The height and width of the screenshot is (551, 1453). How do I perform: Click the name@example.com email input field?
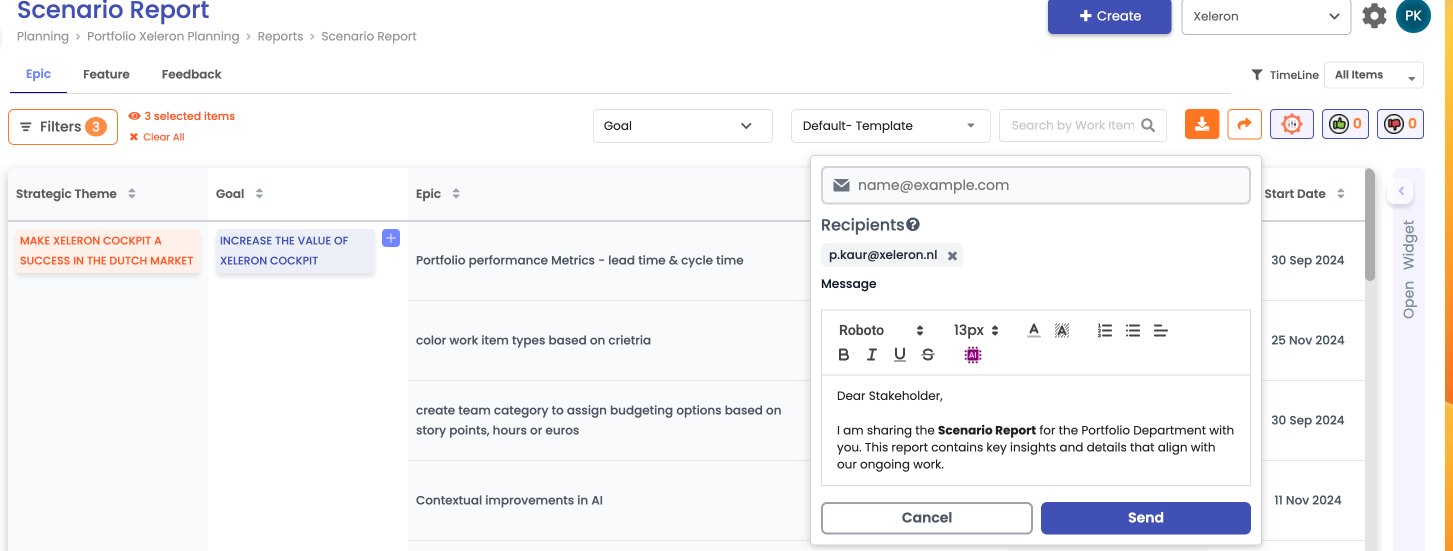[x=1035, y=185]
